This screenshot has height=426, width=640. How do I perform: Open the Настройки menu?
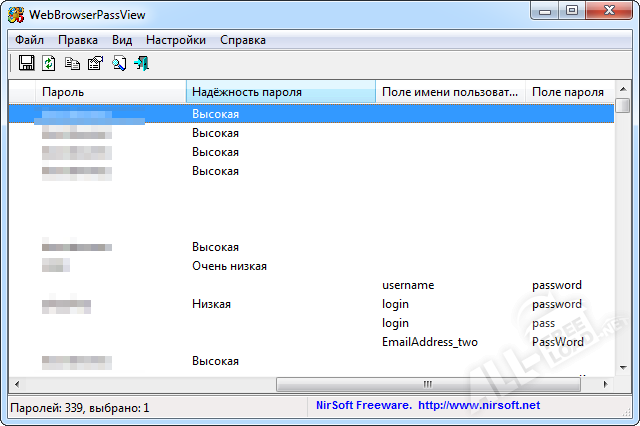[176, 40]
